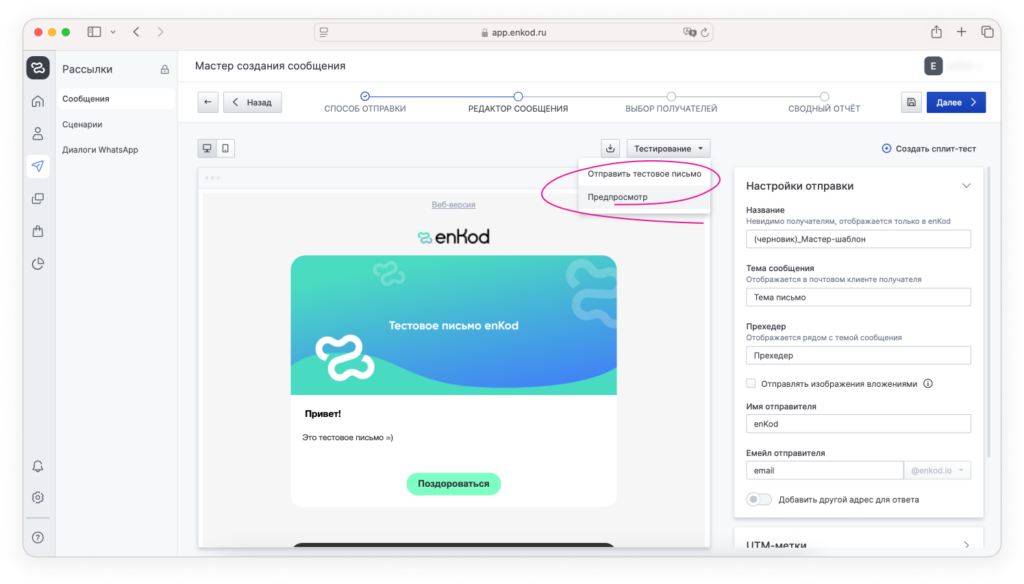
Task: Choose Отправить тестовое письмо menu item
Action: [644, 174]
